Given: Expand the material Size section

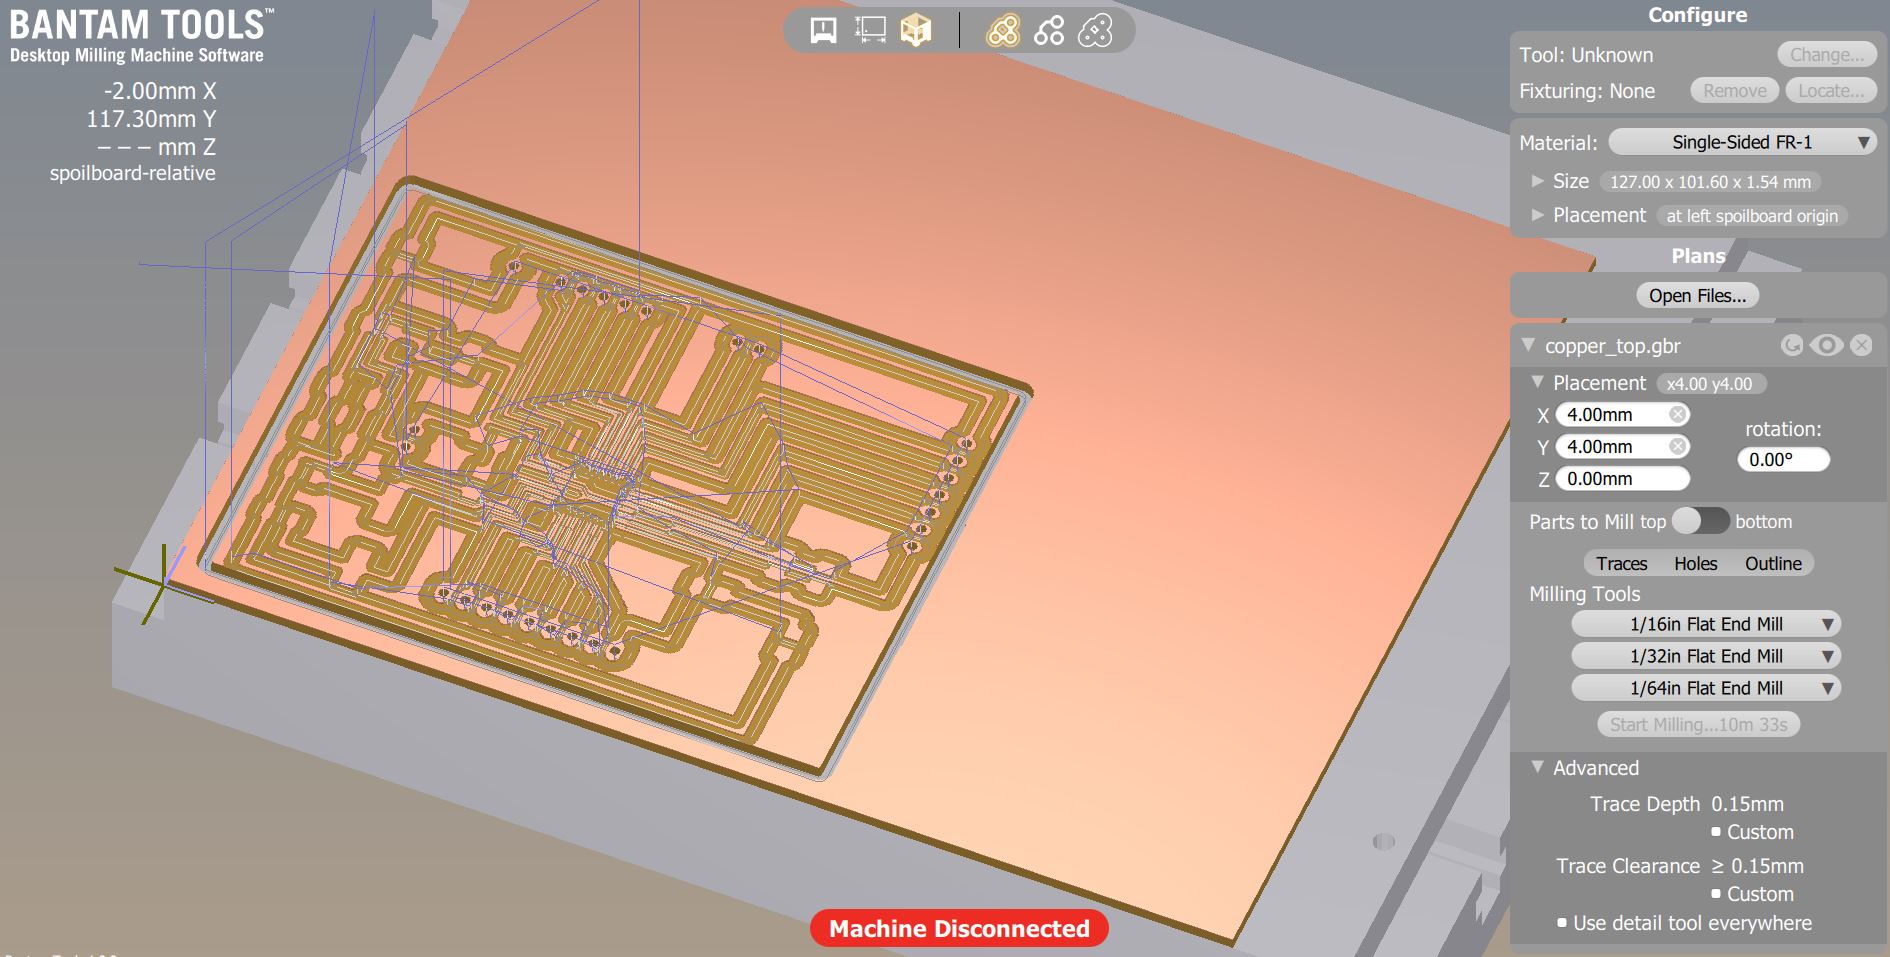Looking at the screenshot, I should pos(1537,181).
